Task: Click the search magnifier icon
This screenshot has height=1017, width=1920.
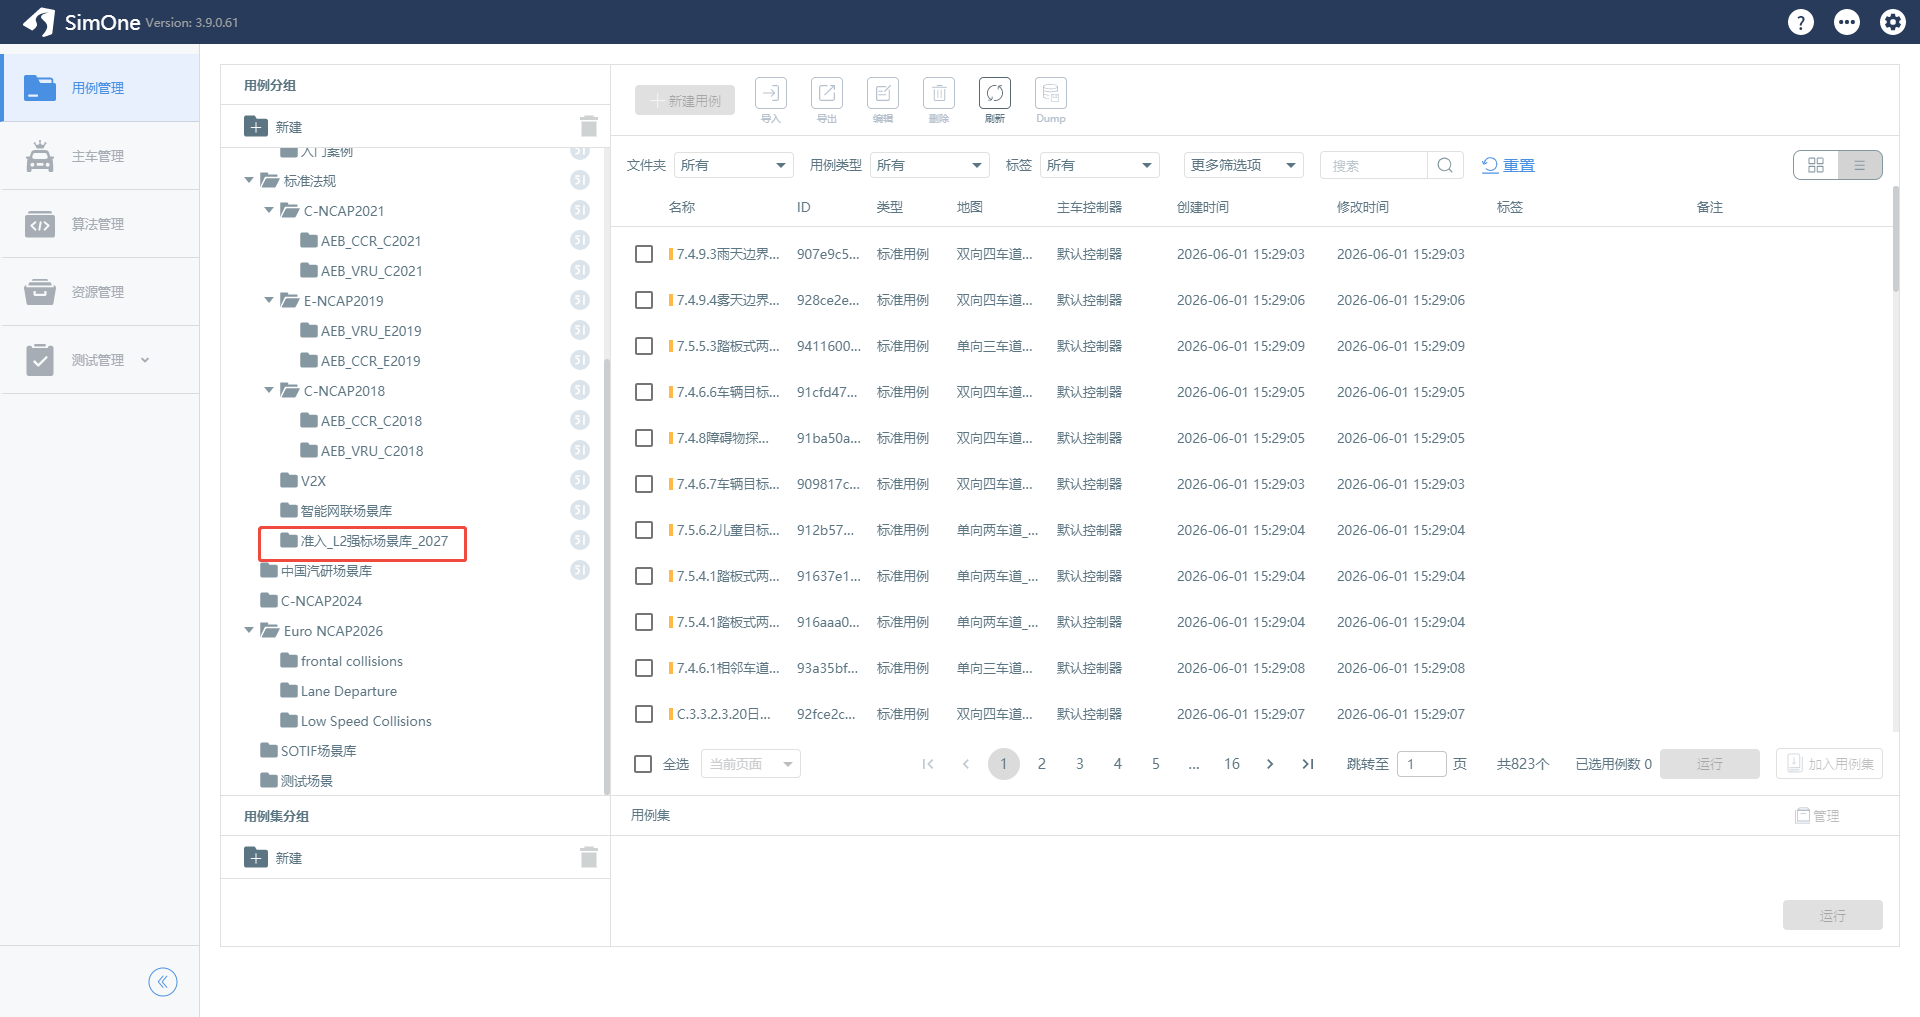Action: click(x=1445, y=165)
